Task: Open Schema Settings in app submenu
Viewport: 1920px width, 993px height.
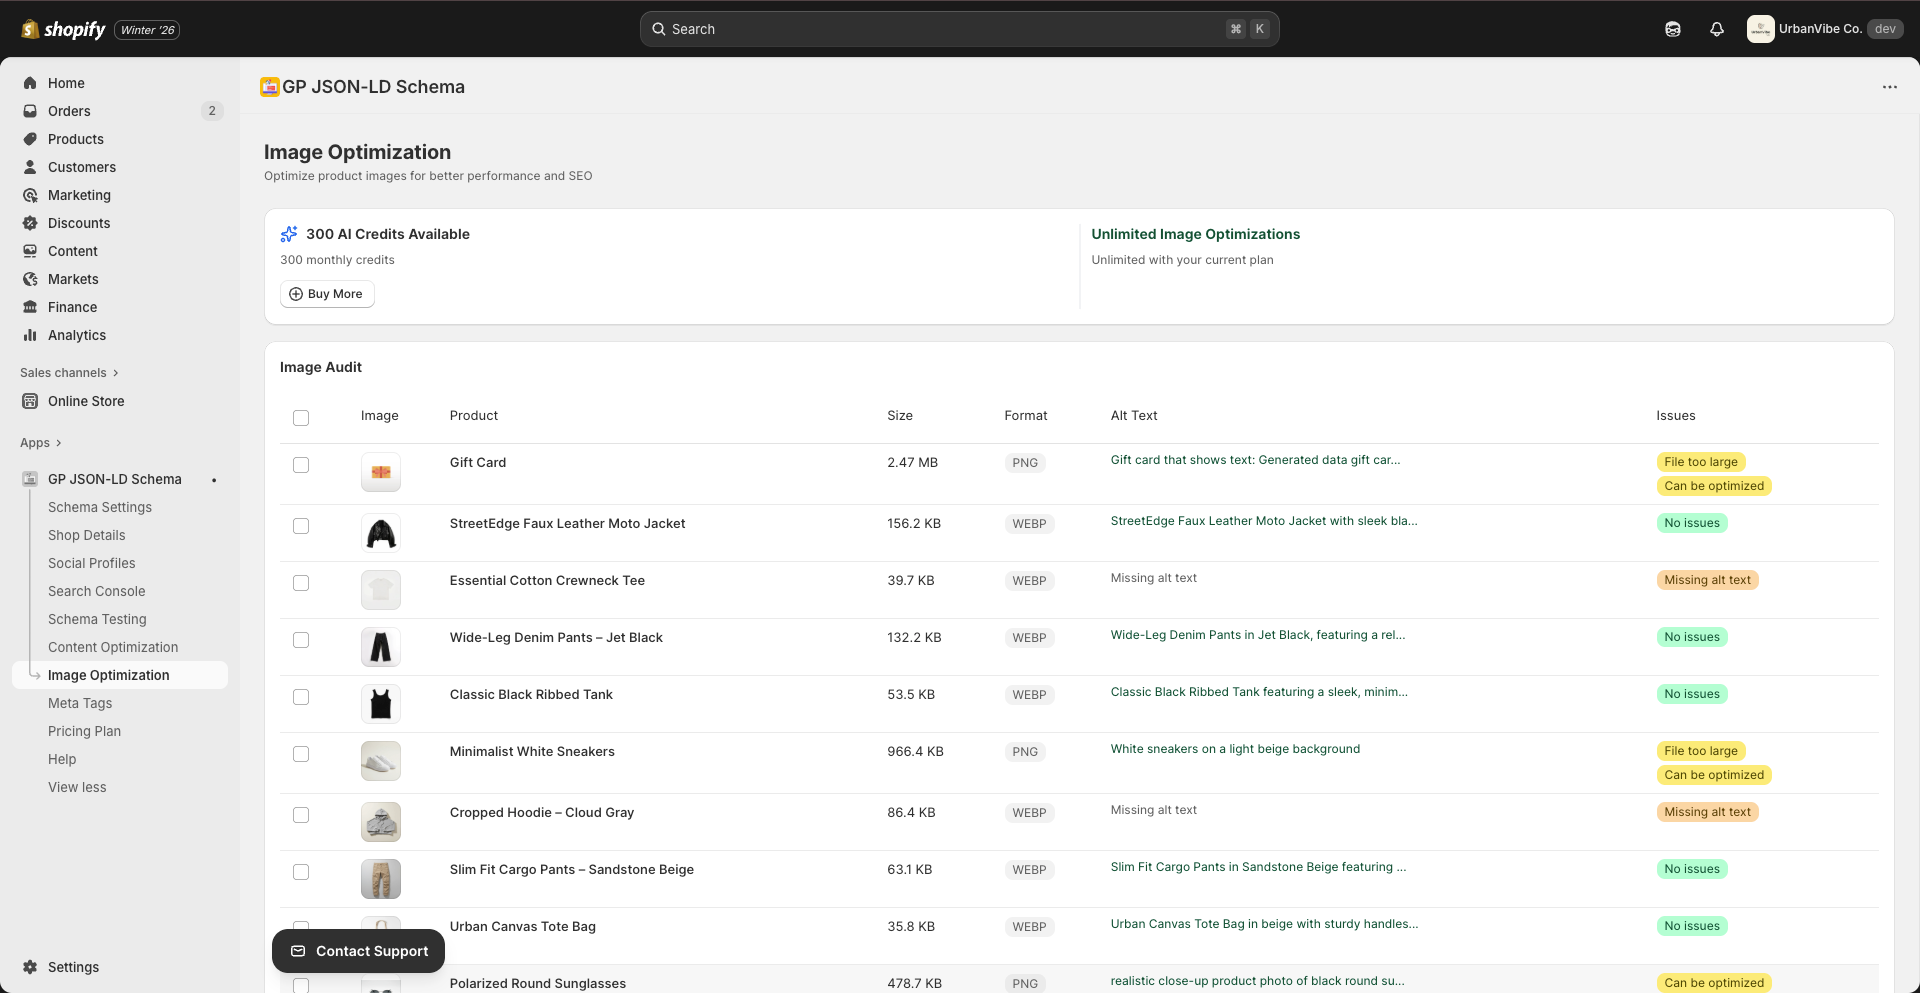Action: pos(100,507)
